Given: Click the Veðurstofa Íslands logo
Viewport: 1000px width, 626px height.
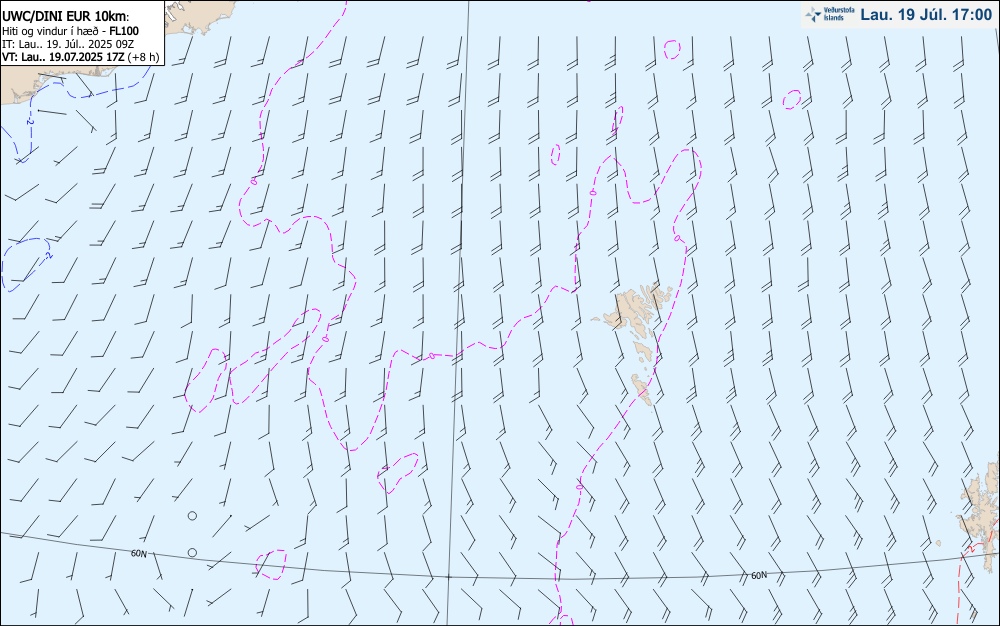Looking at the screenshot, I should (x=830, y=14).
